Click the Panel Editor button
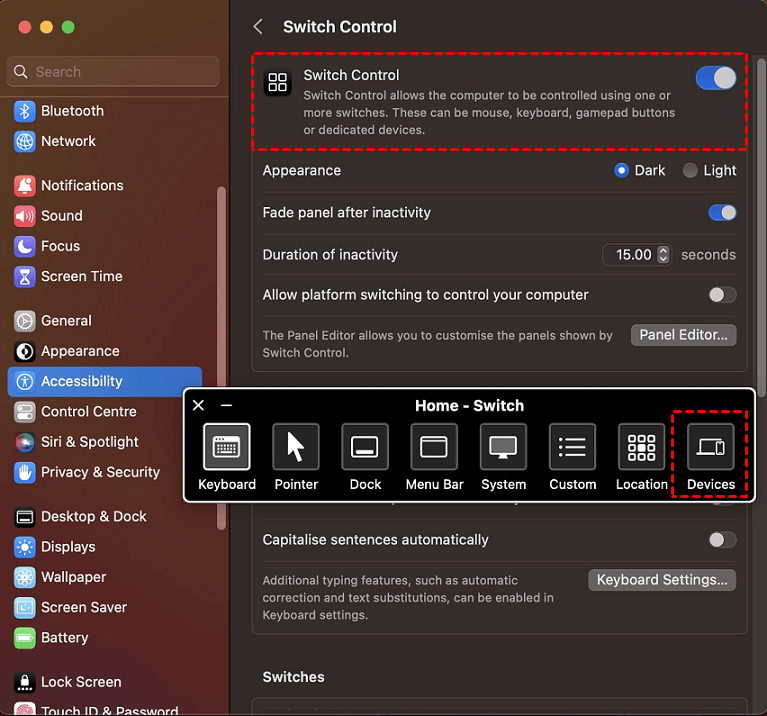 pos(683,335)
